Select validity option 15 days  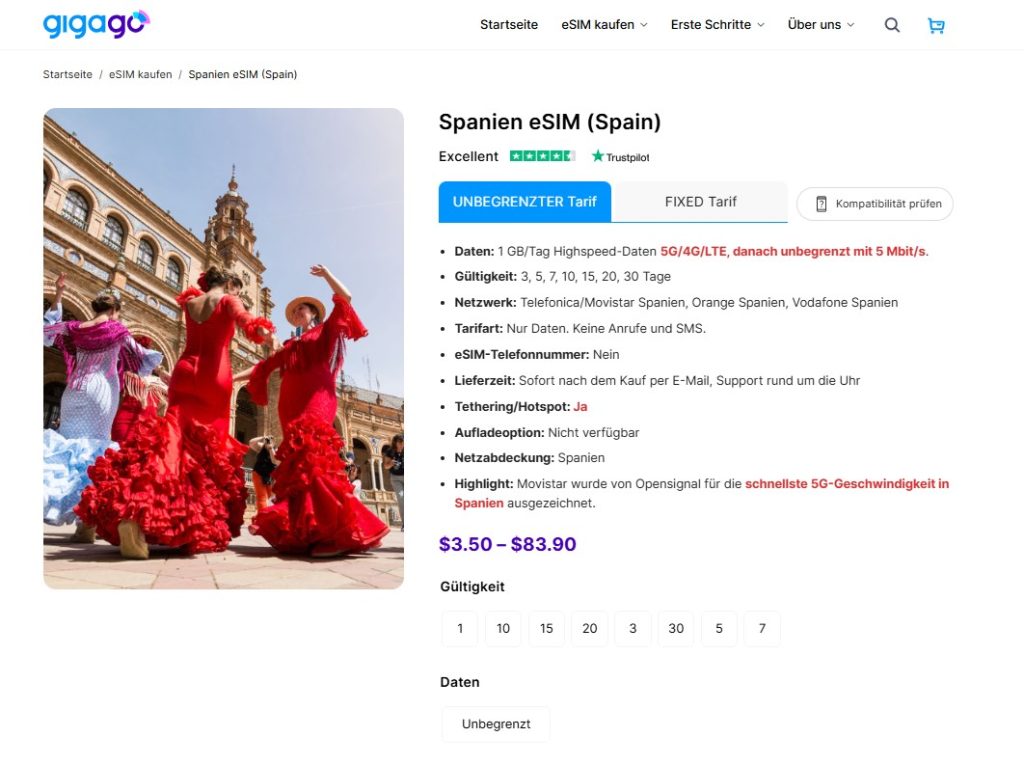click(x=546, y=628)
